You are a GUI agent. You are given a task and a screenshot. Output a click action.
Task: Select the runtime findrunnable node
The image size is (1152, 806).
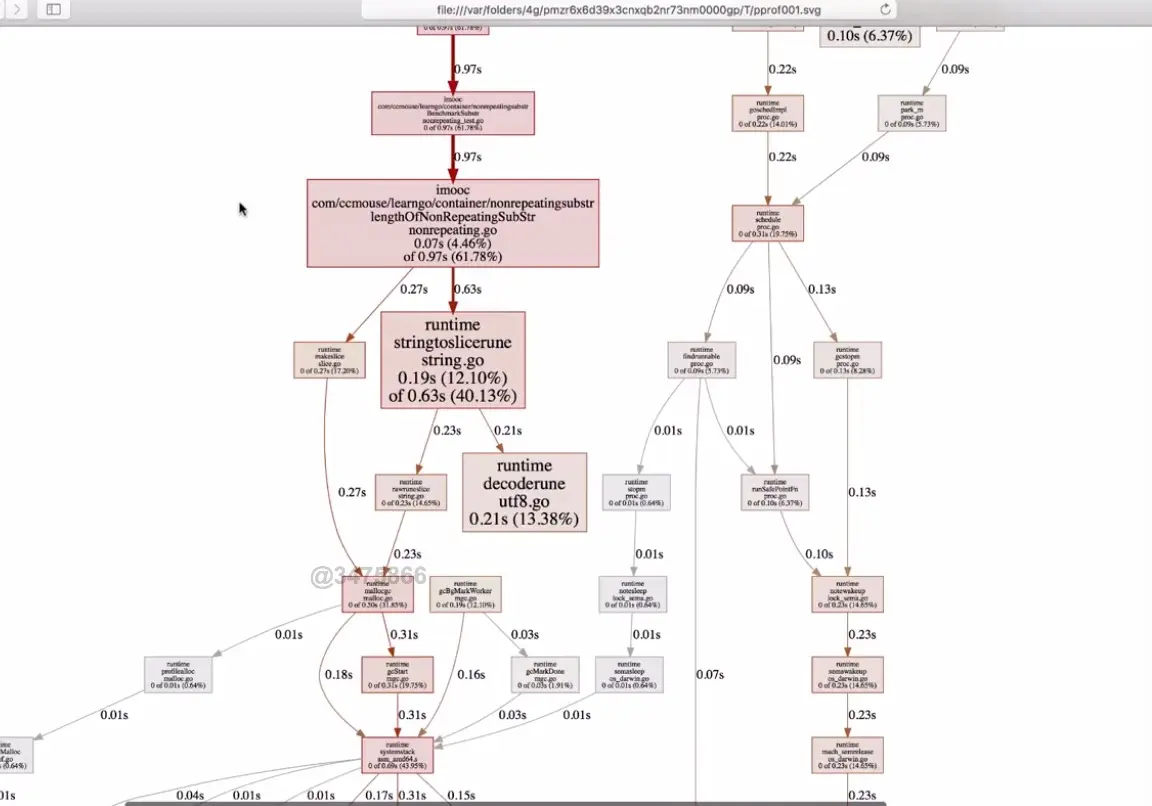click(x=702, y=360)
